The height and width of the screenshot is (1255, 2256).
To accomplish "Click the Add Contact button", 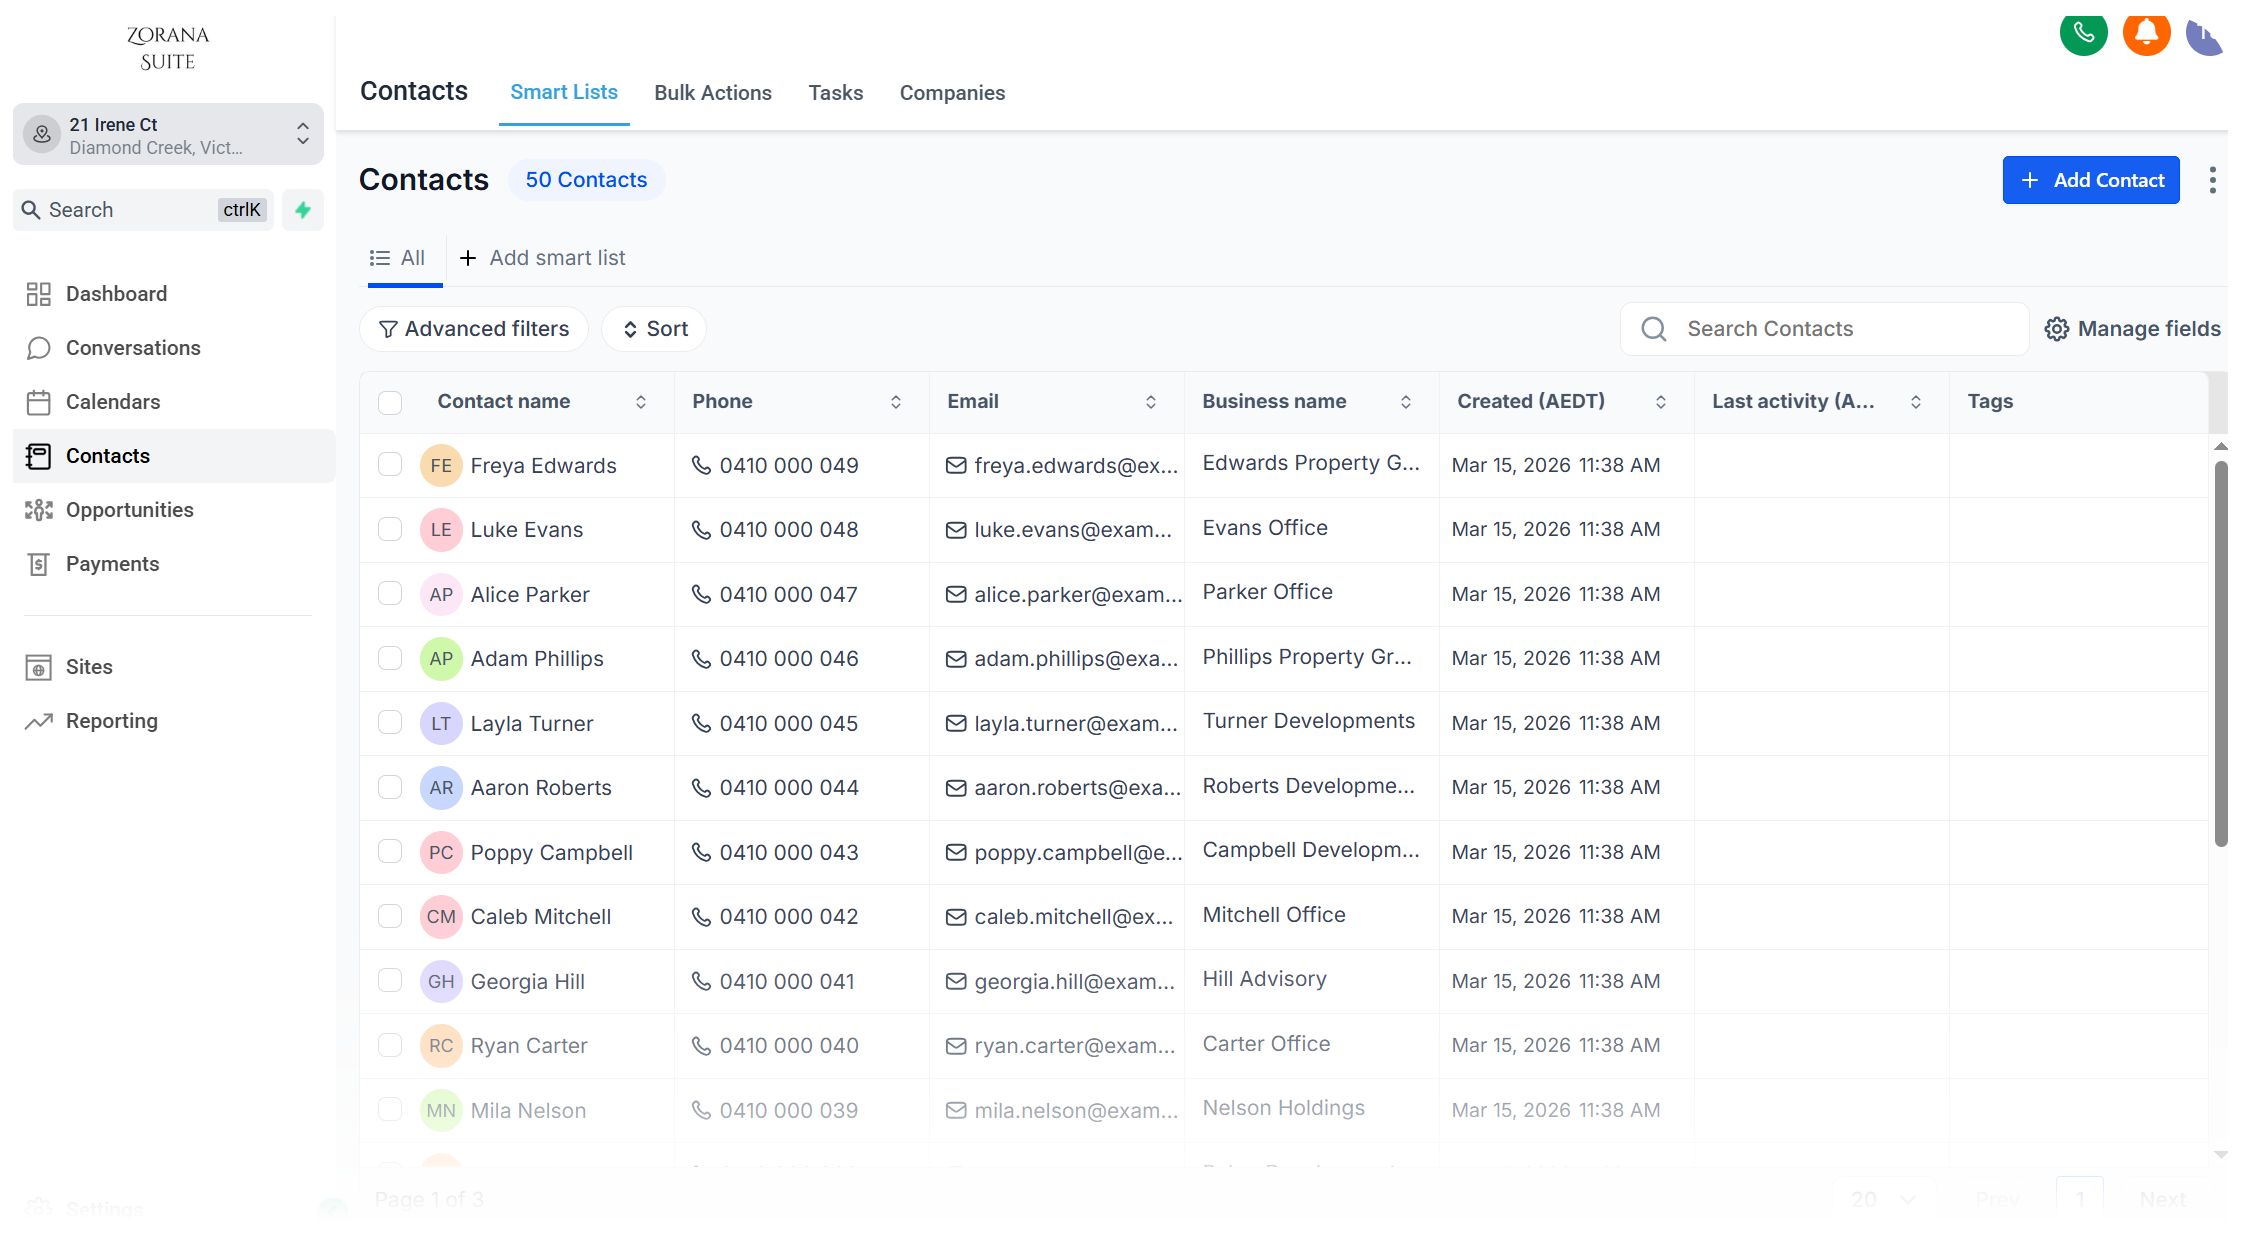I will 2090,180.
